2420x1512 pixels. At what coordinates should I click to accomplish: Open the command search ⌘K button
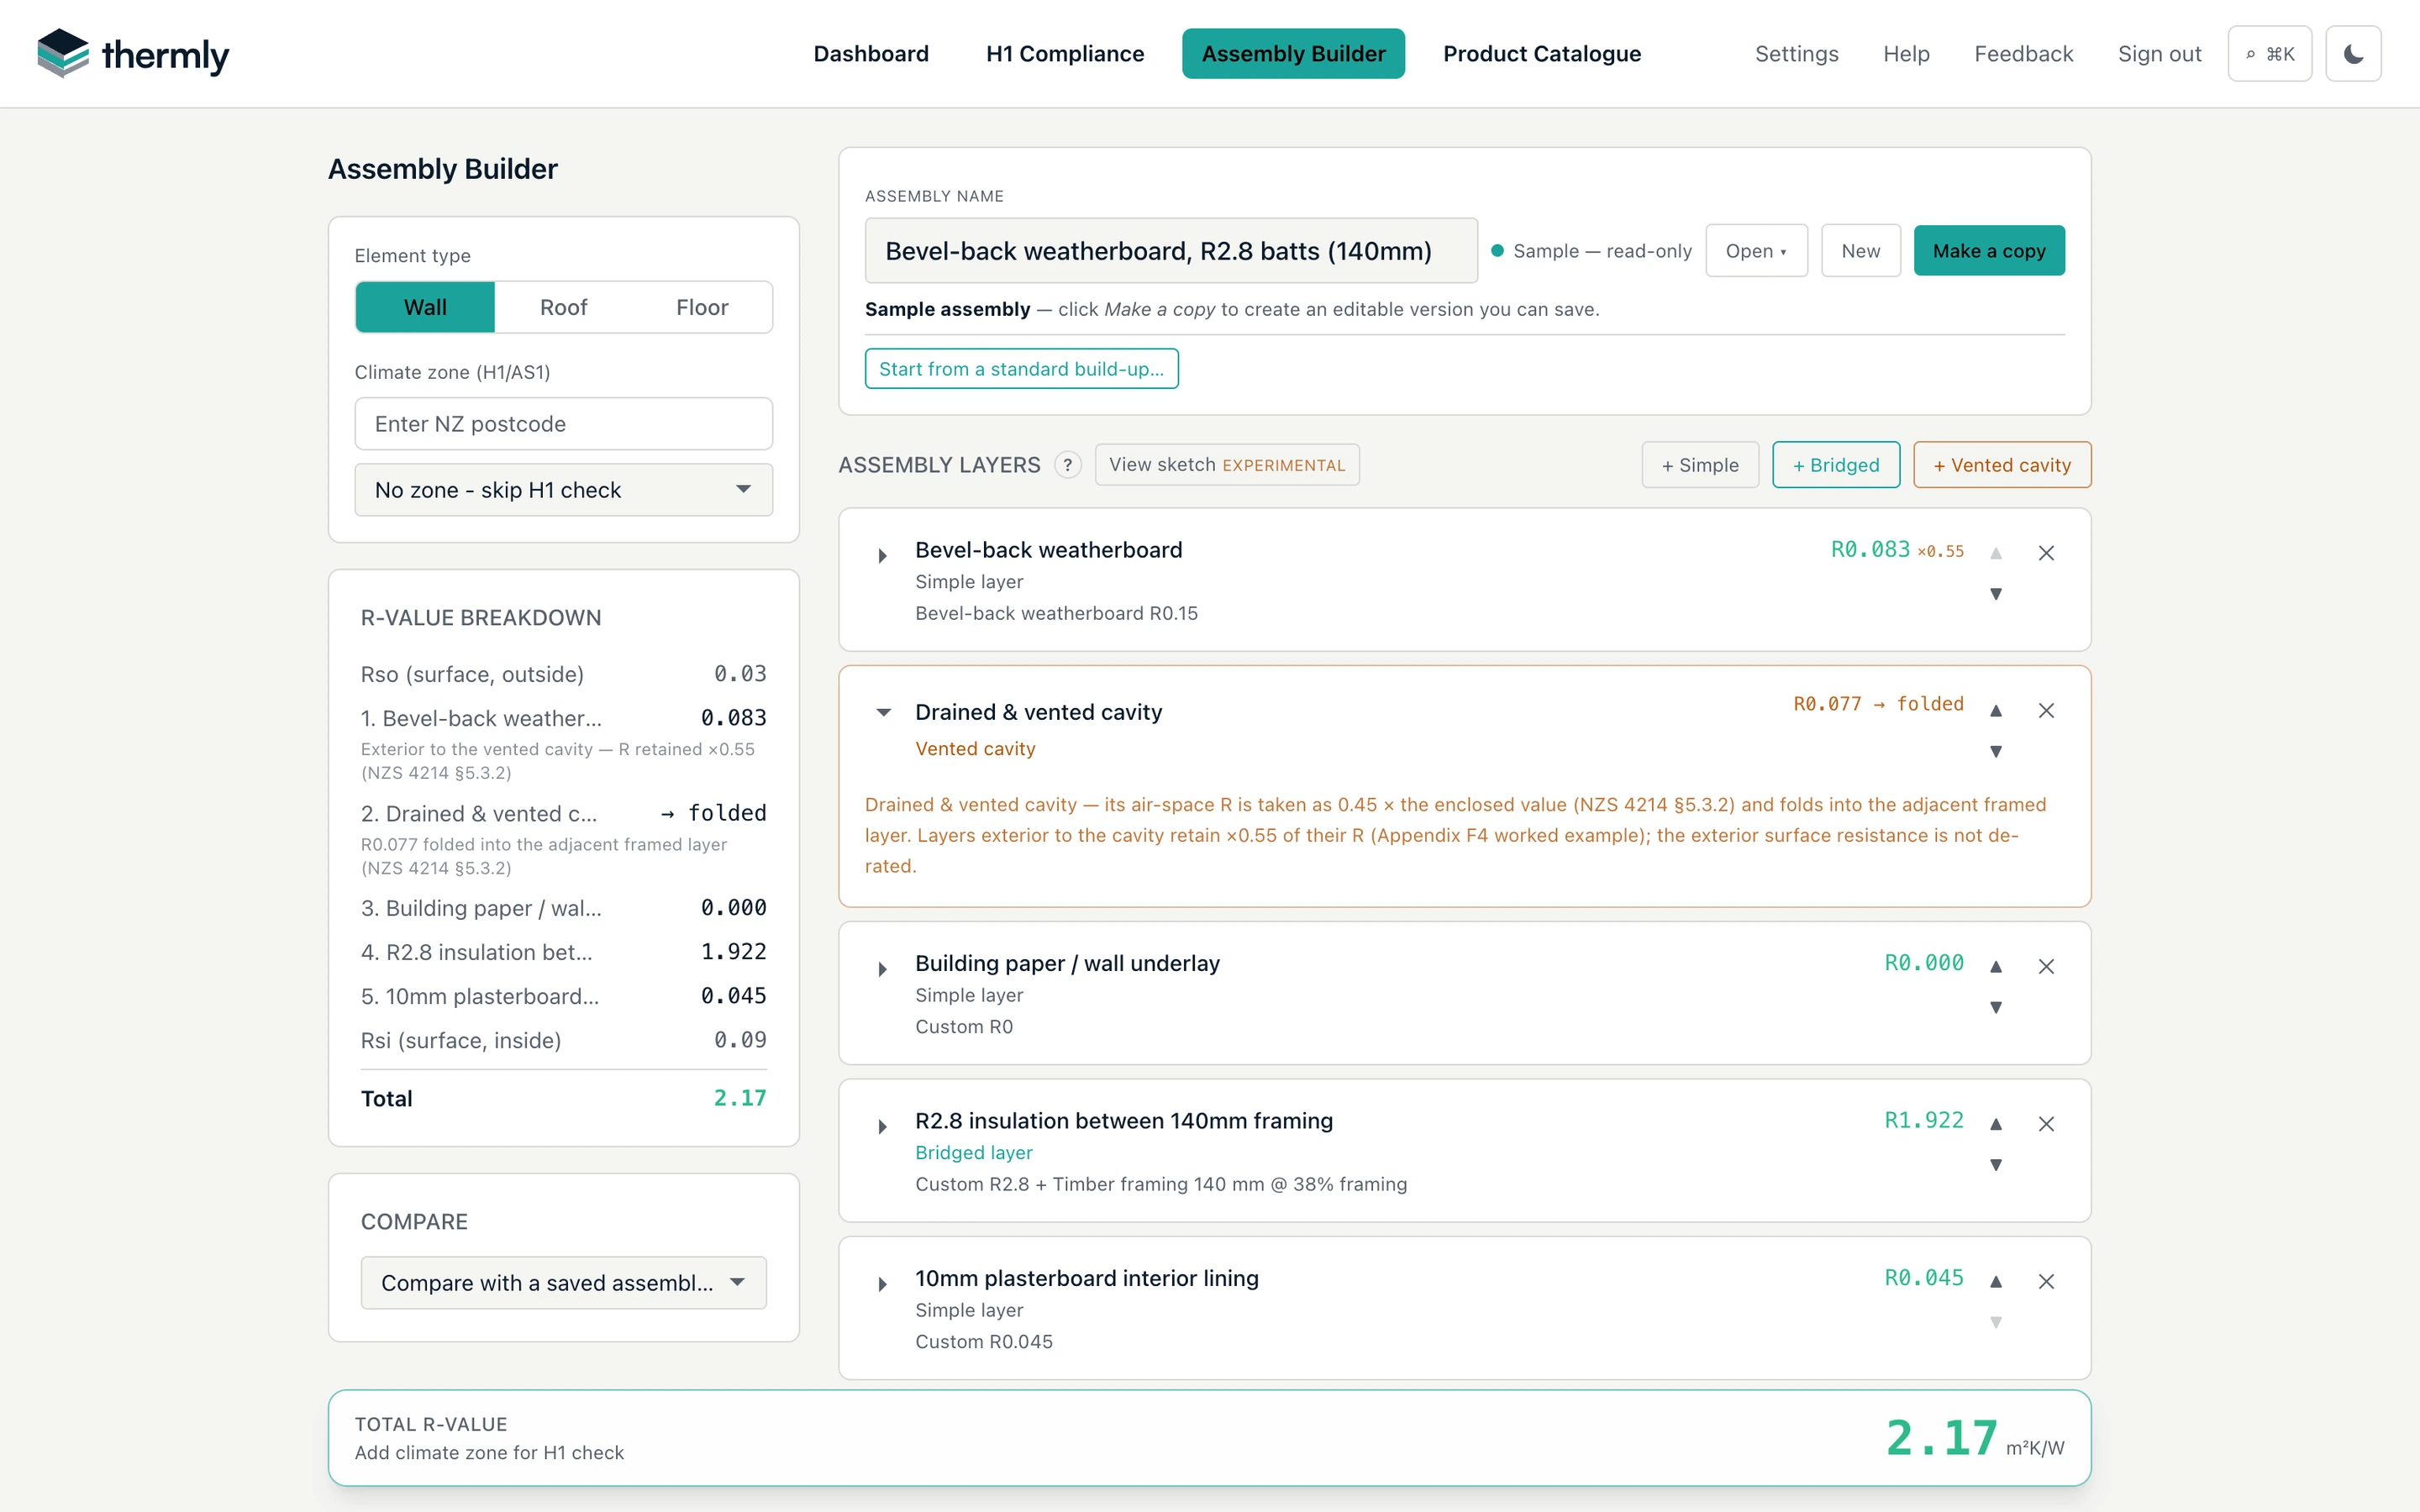2269,54
